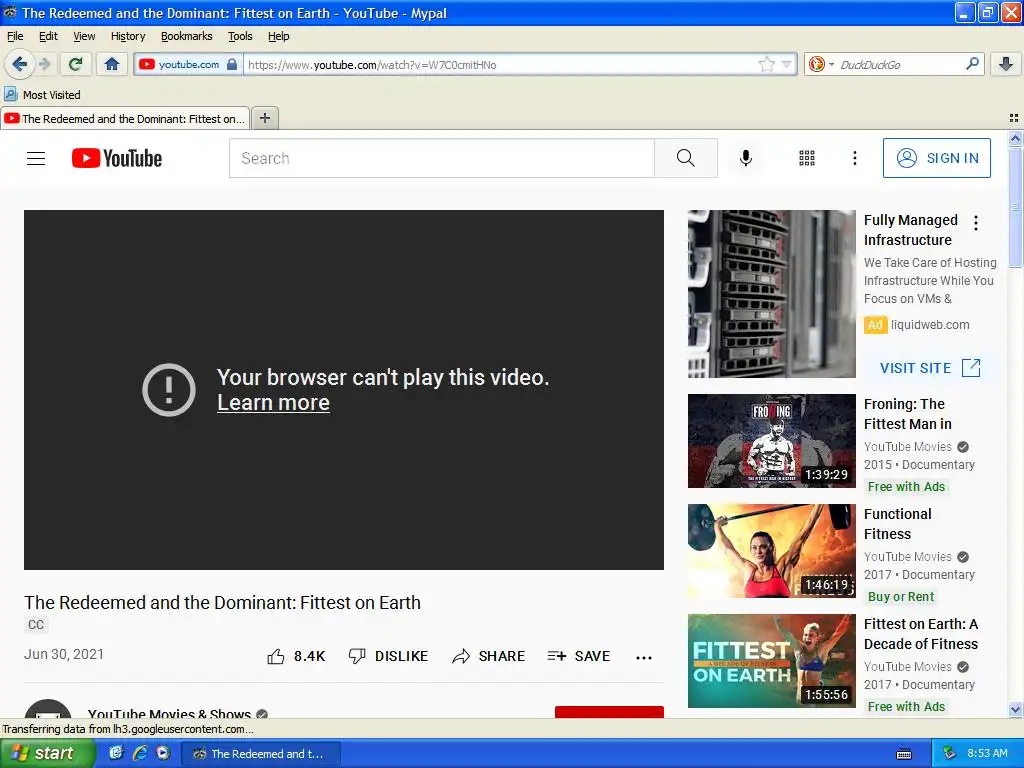Like the video with thumbs up icon
Viewport: 1024px width, 768px height.
coord(276,656)
